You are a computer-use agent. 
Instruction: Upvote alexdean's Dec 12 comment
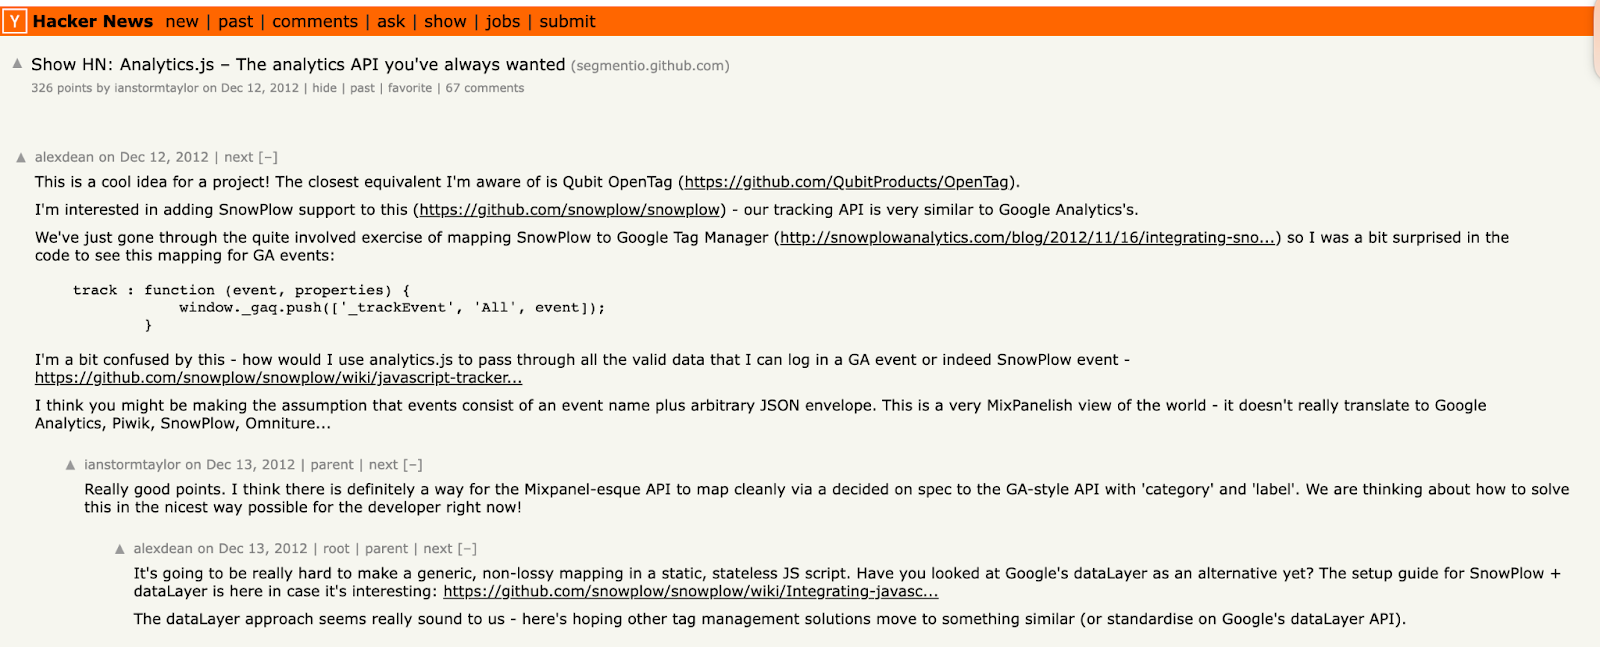[21, 157]
